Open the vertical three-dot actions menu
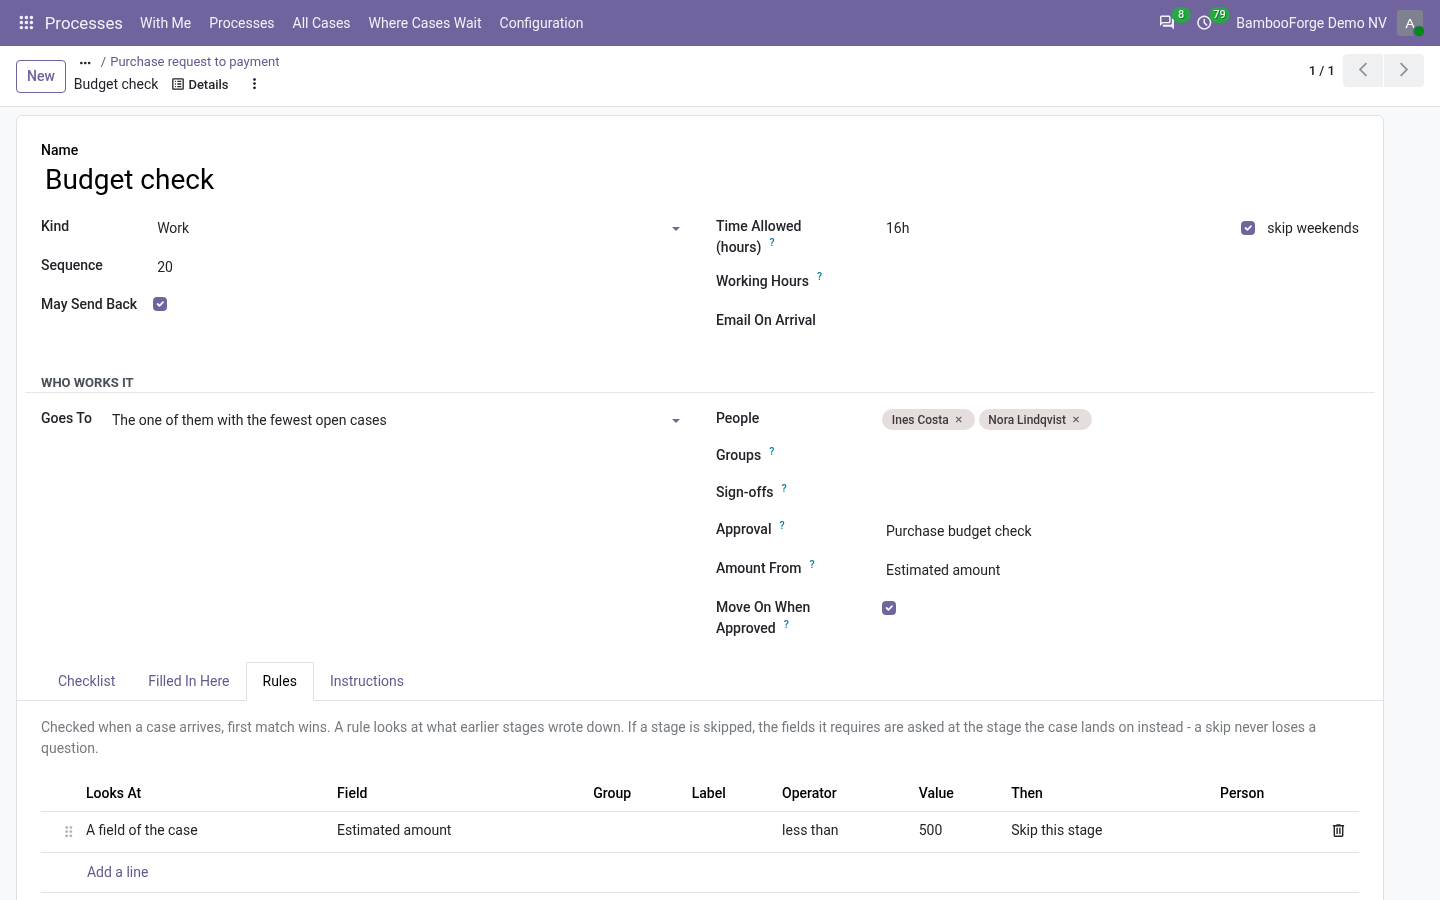Viewport: 1440px width, 900px height. tap(254, 84)
